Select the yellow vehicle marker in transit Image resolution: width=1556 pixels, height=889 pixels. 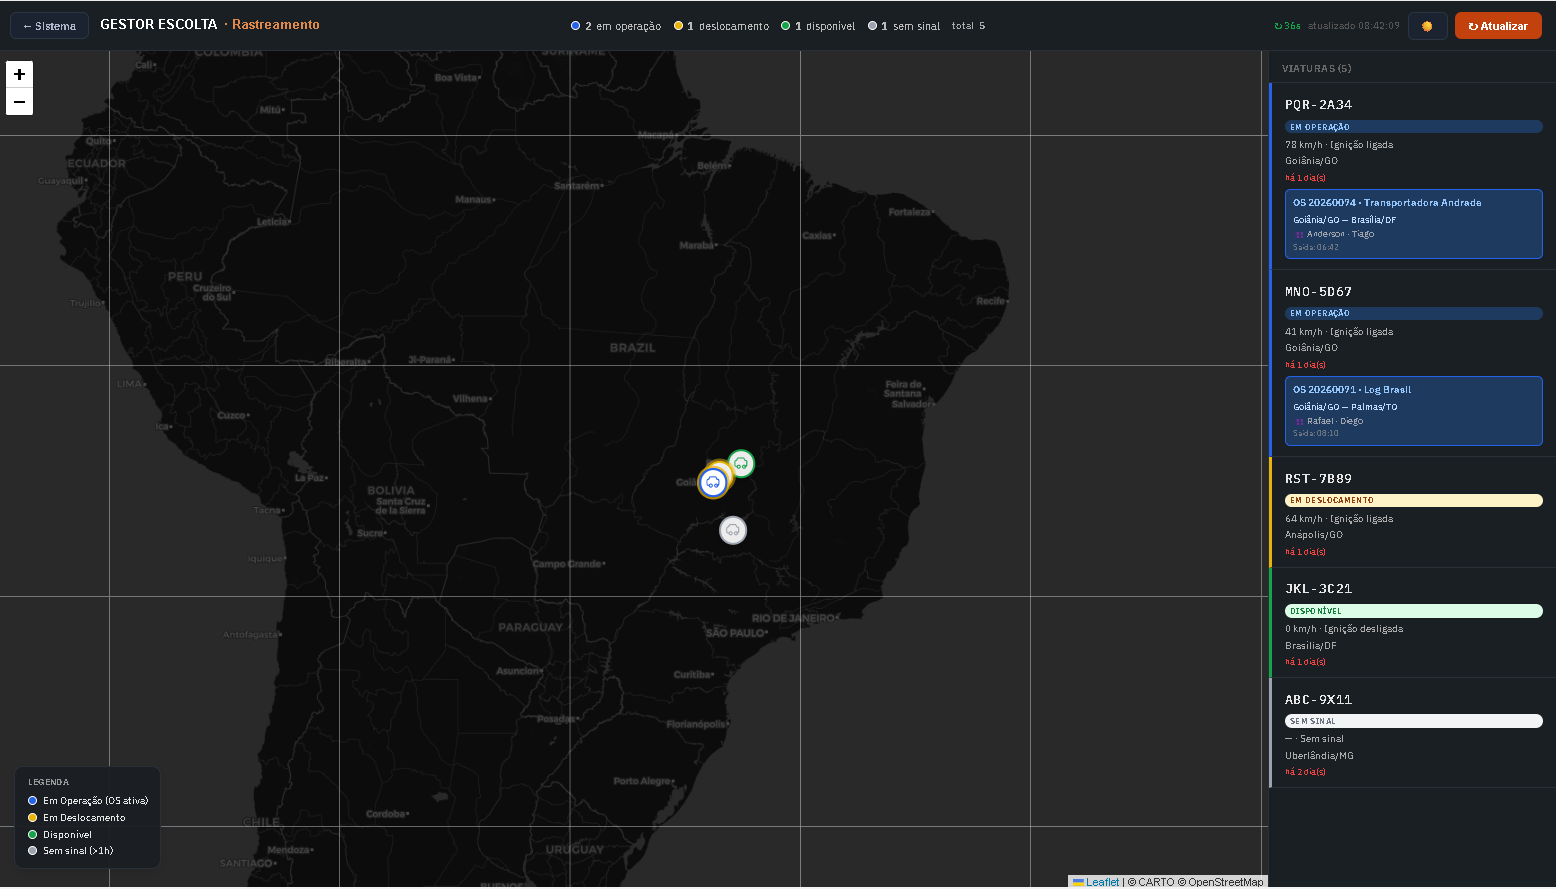coord(722,470)
